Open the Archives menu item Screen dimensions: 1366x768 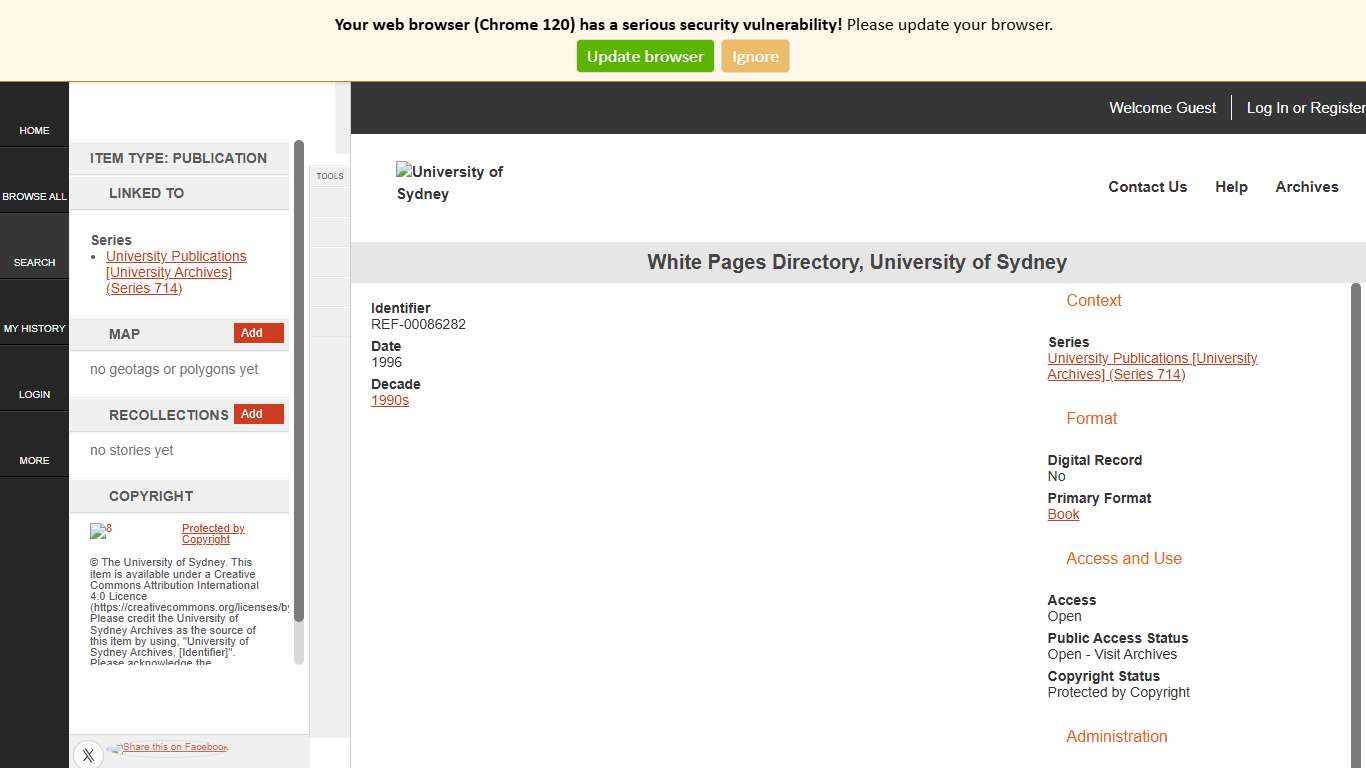[1307, 187]
